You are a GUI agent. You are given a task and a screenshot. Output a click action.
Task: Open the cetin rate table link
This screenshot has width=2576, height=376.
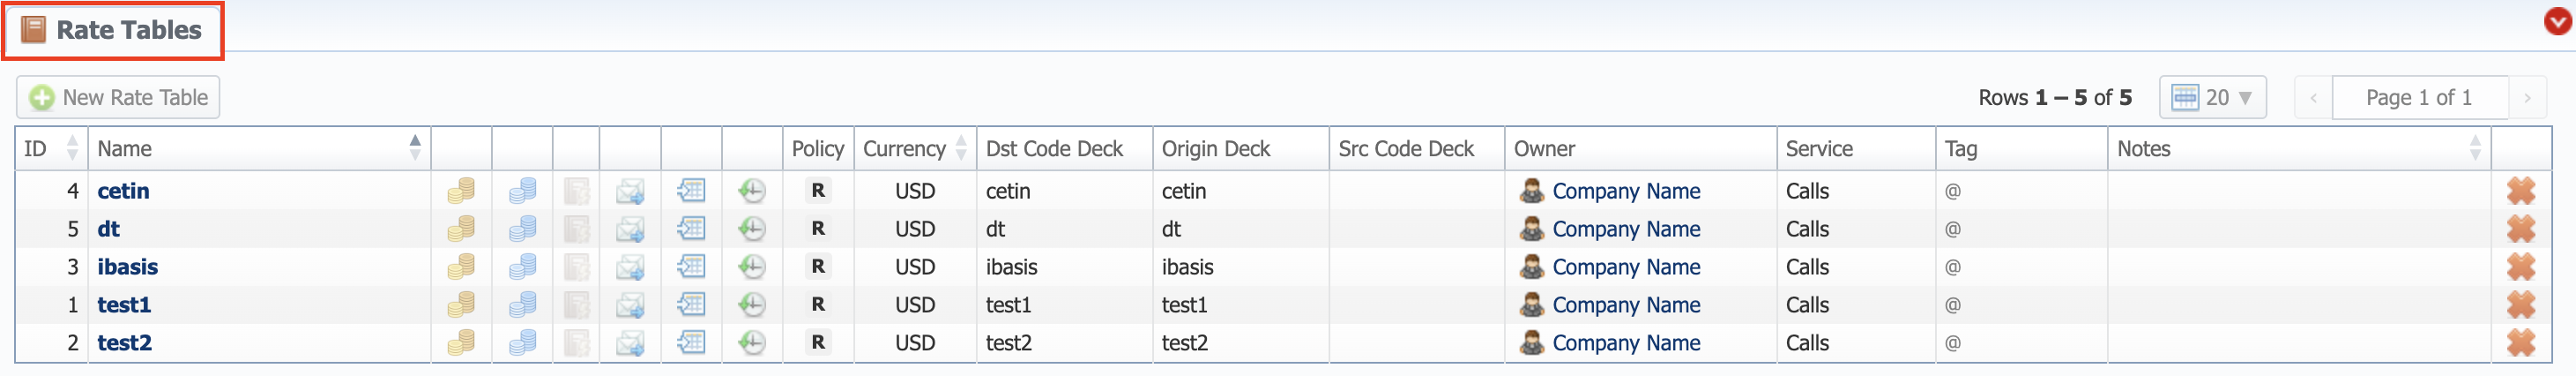click(123, 190)
